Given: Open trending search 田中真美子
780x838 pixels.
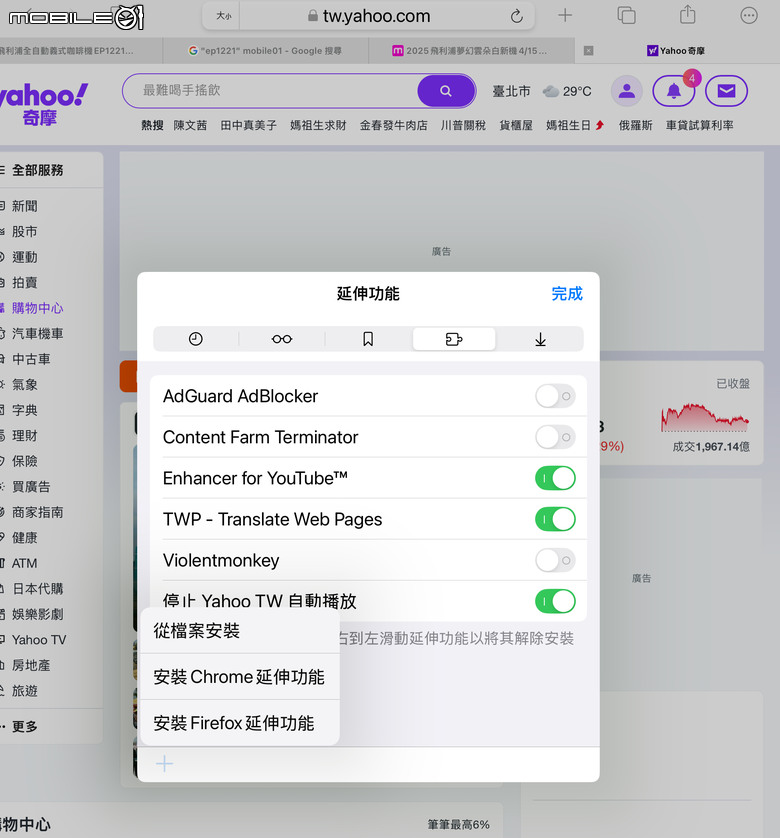Looking at the screenshot, I should 249,125.
